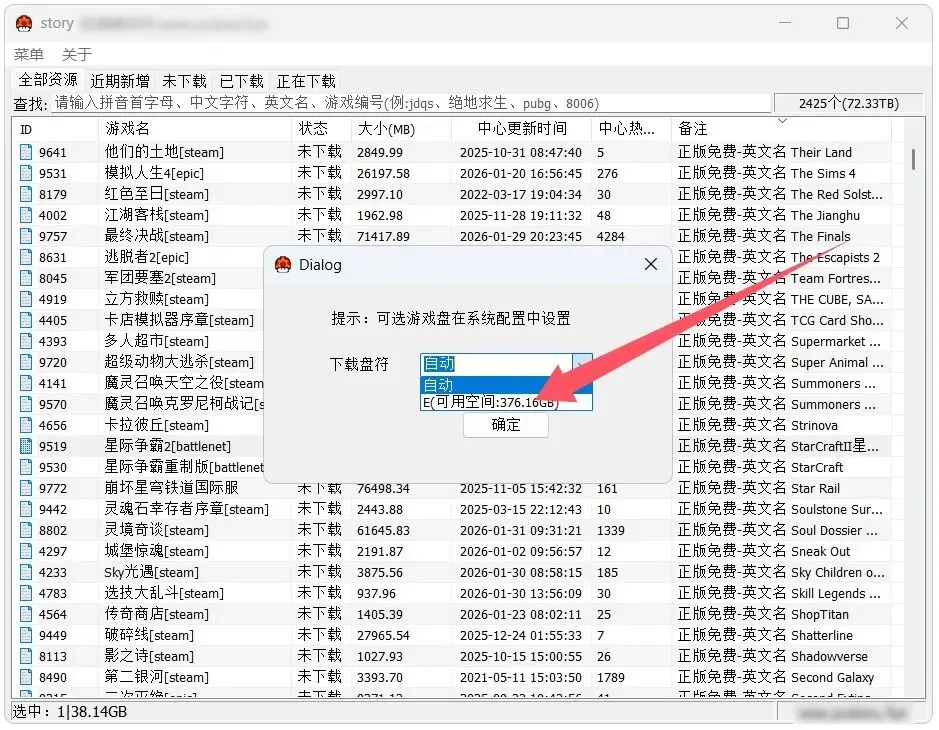Select the 第二银河[steam] row

point(452,677)
